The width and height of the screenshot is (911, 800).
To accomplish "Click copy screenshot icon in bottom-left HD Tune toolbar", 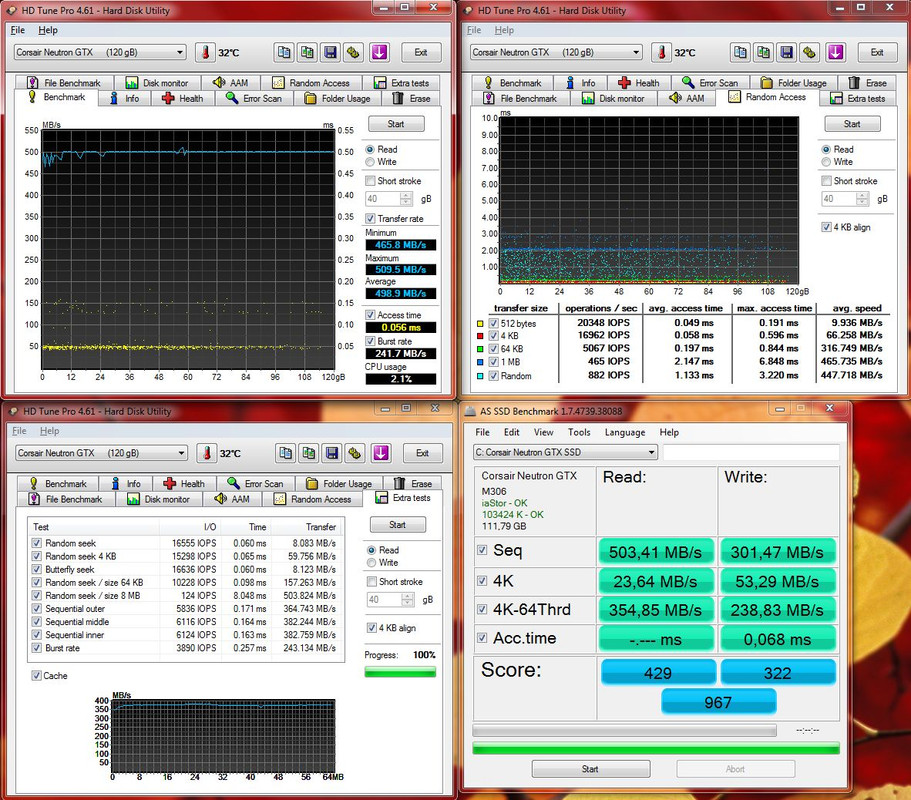I will point(309,453).
